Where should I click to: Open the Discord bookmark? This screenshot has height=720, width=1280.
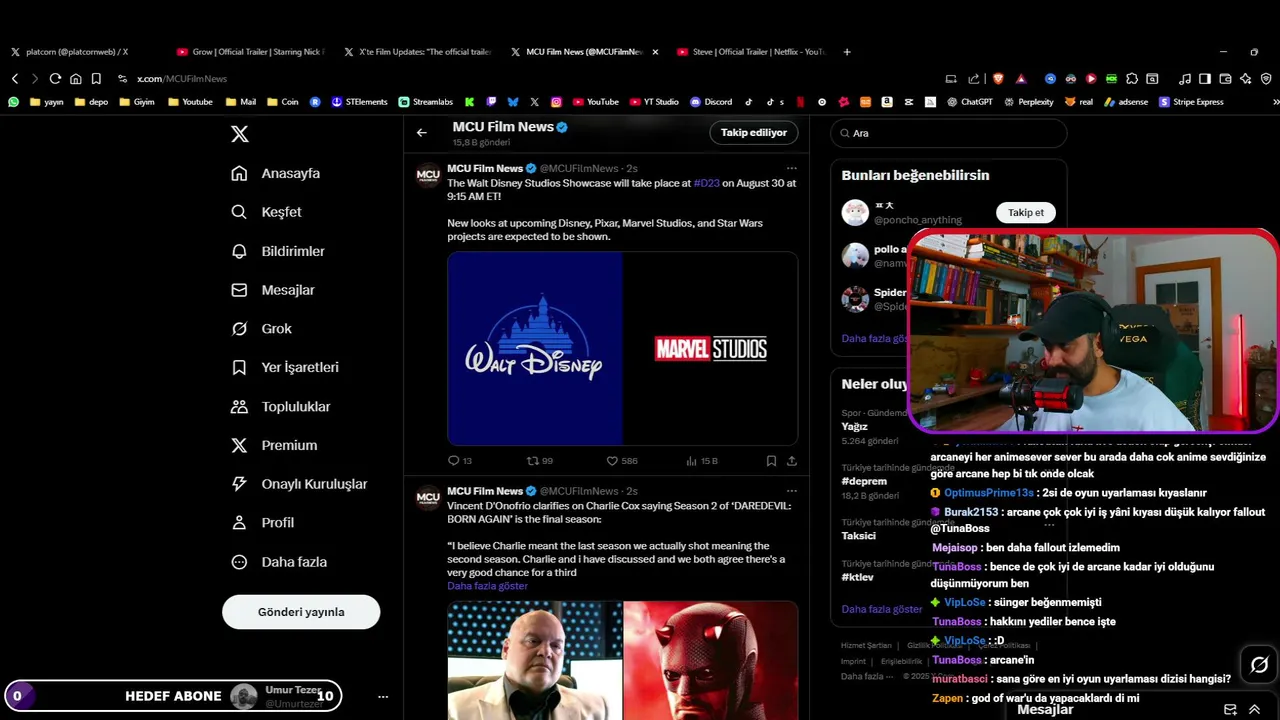tap(711, 101)
